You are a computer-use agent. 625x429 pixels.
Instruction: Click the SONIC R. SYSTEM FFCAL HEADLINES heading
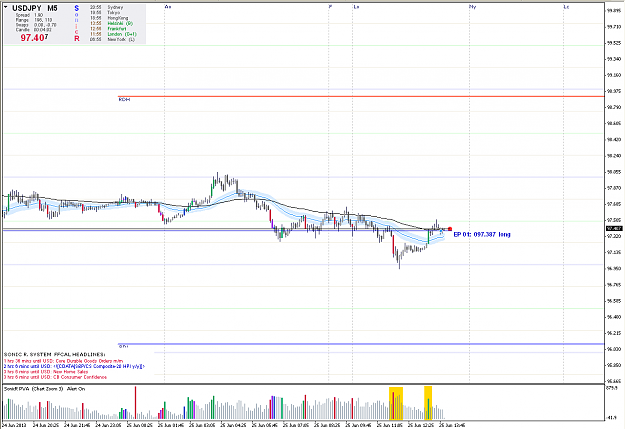point(55,354)
